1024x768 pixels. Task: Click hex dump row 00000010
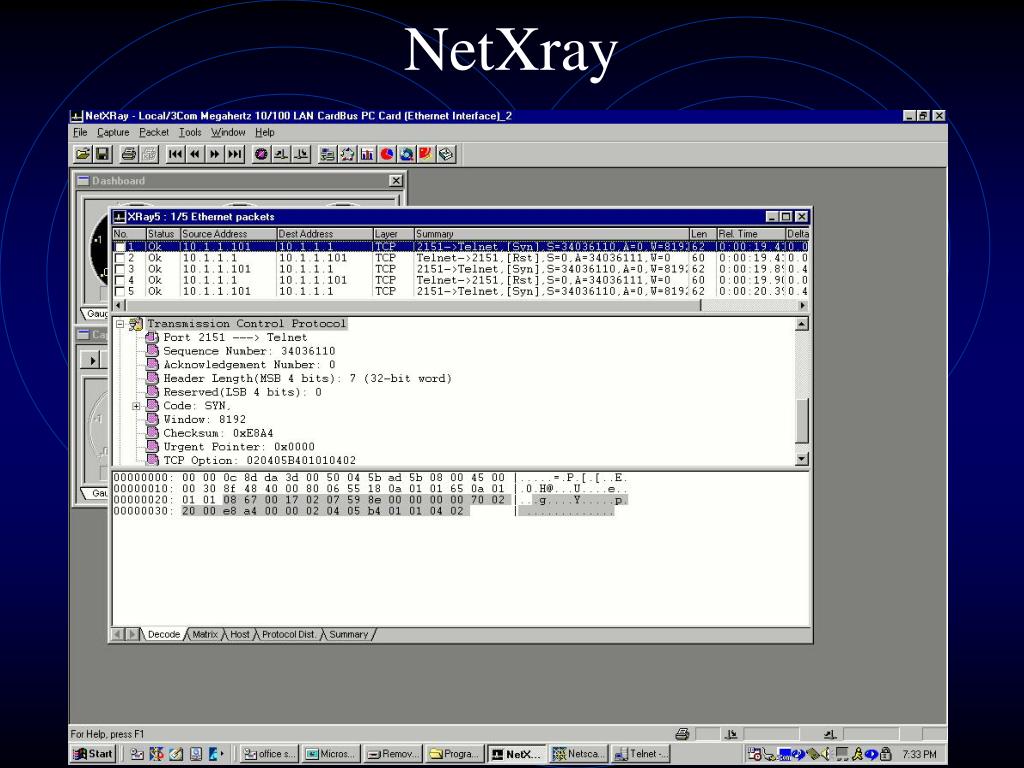[x=370, y=488]
